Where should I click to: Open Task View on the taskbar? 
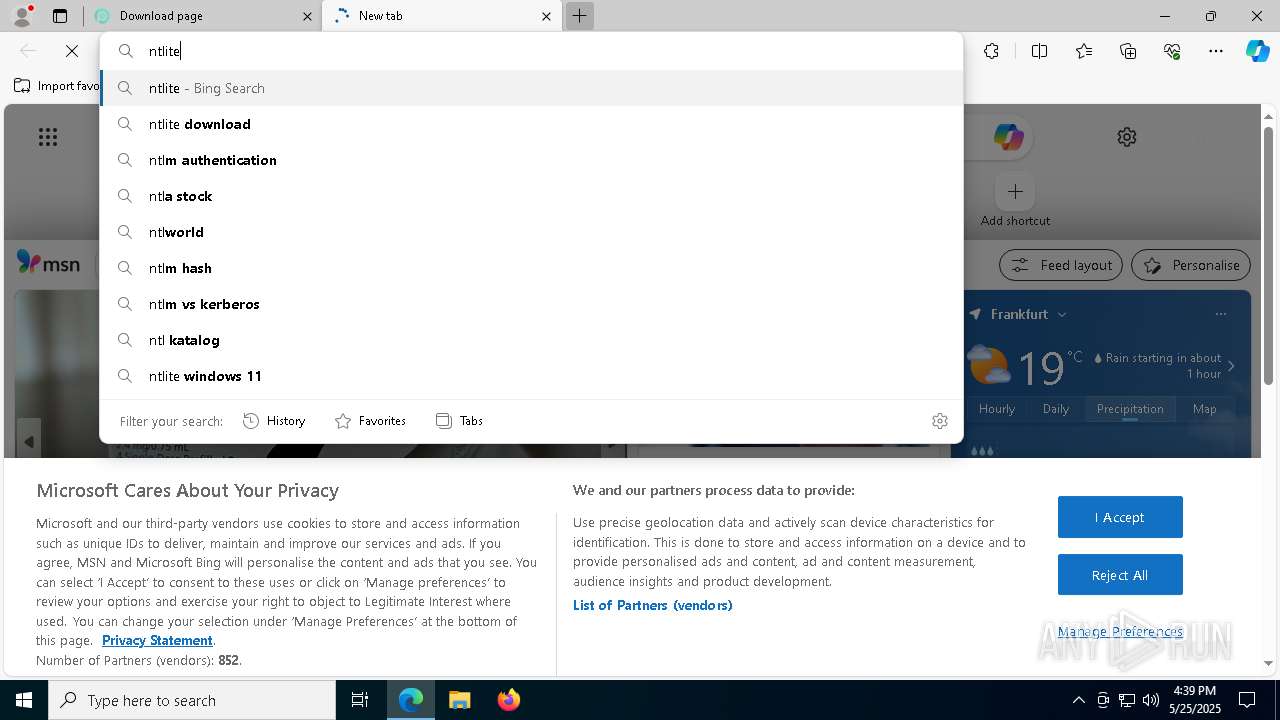pos(360,700)
